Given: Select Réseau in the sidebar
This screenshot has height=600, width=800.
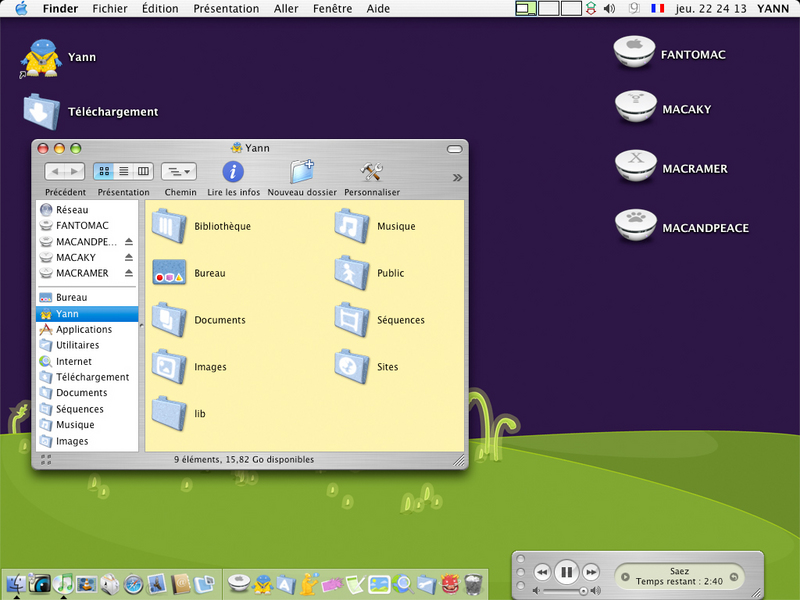Looking at the screenshot, I should [x=87, y=210].
